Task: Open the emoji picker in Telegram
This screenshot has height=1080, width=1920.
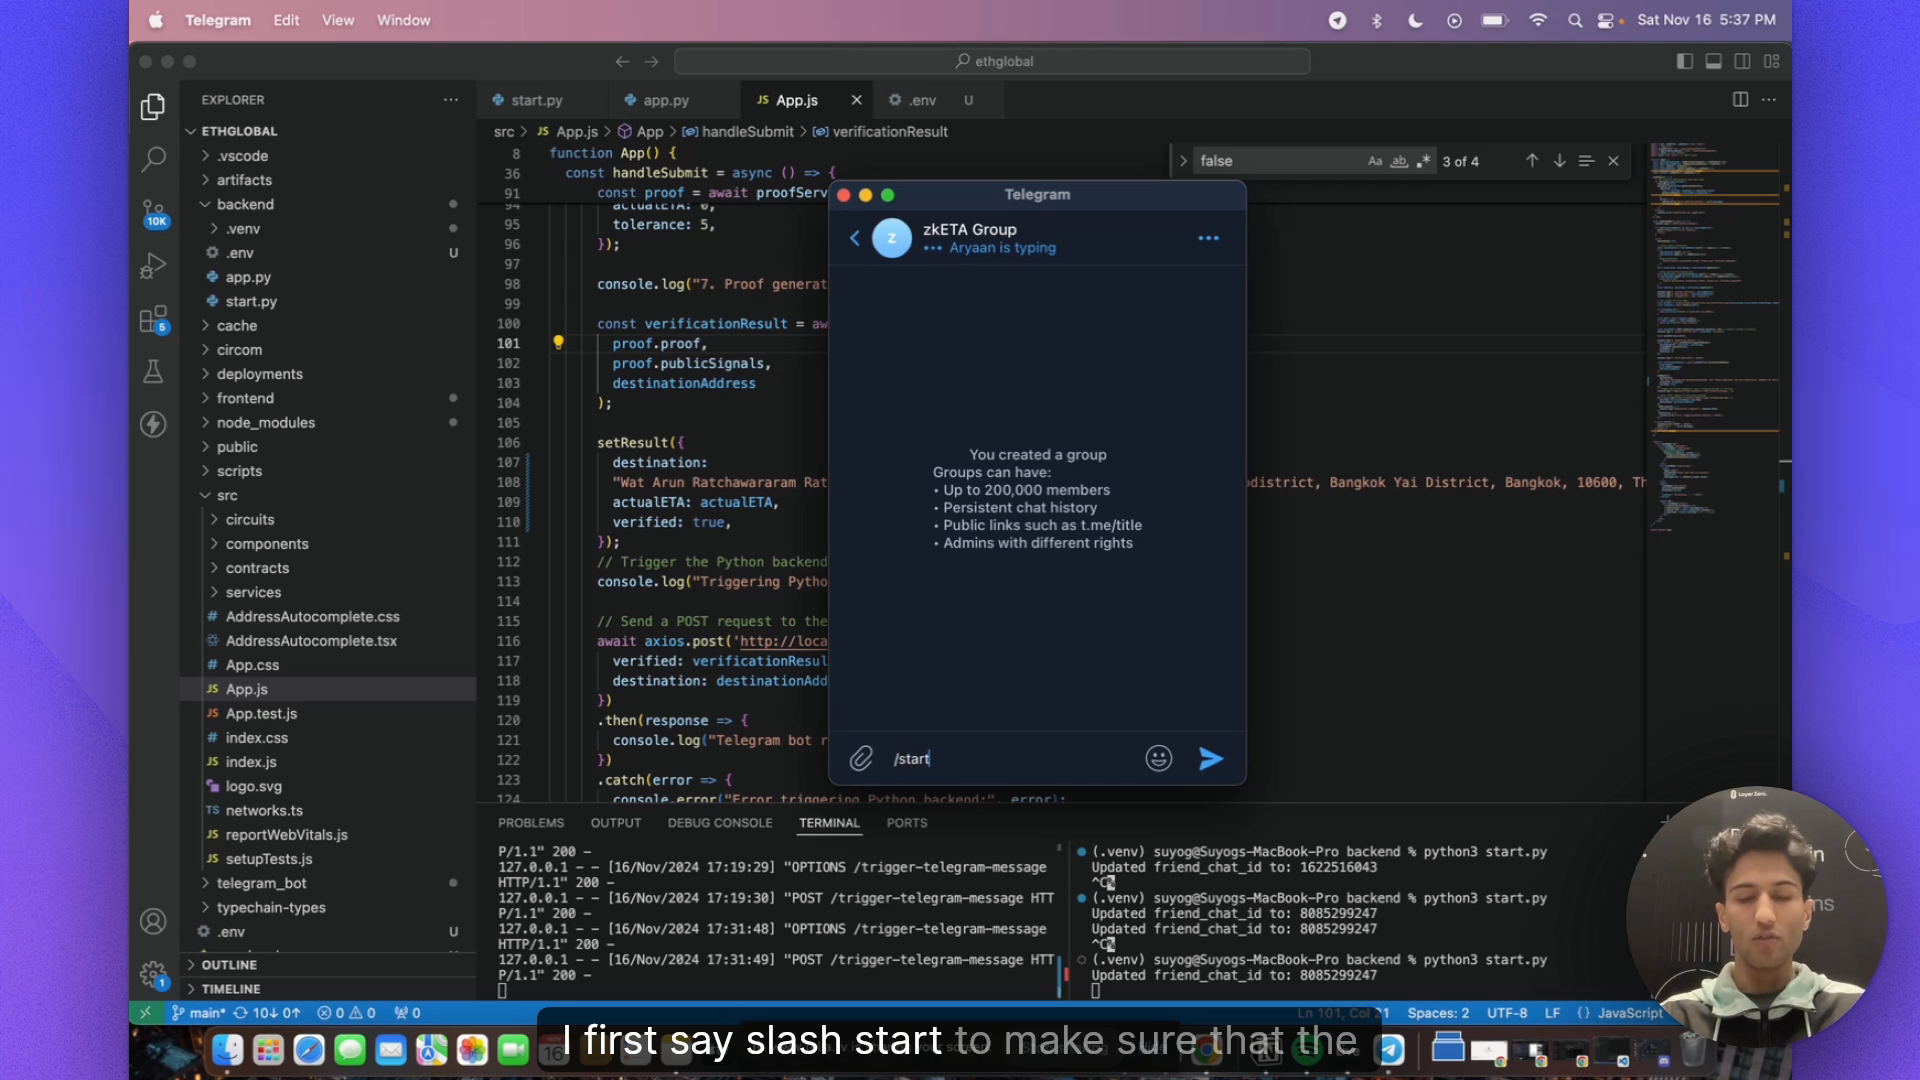Action: [1158, 759]
